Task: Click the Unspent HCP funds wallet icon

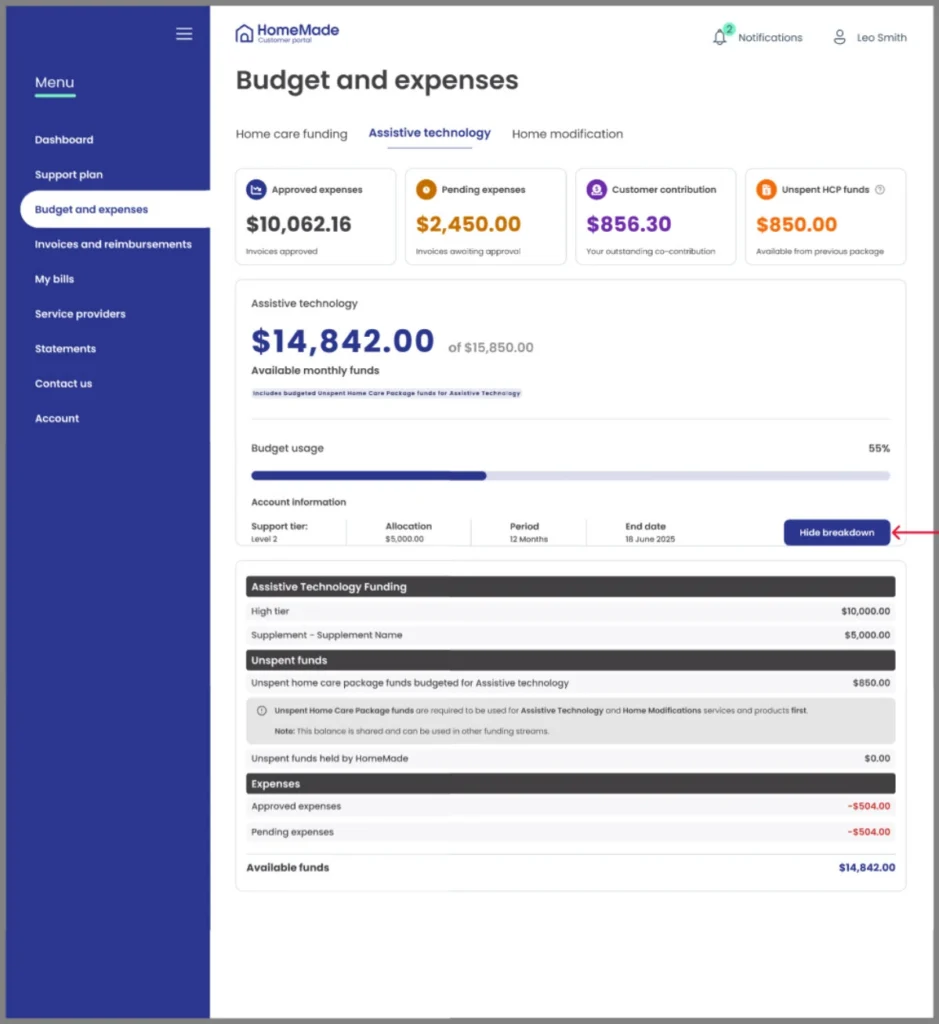Action: coord(766,190)
